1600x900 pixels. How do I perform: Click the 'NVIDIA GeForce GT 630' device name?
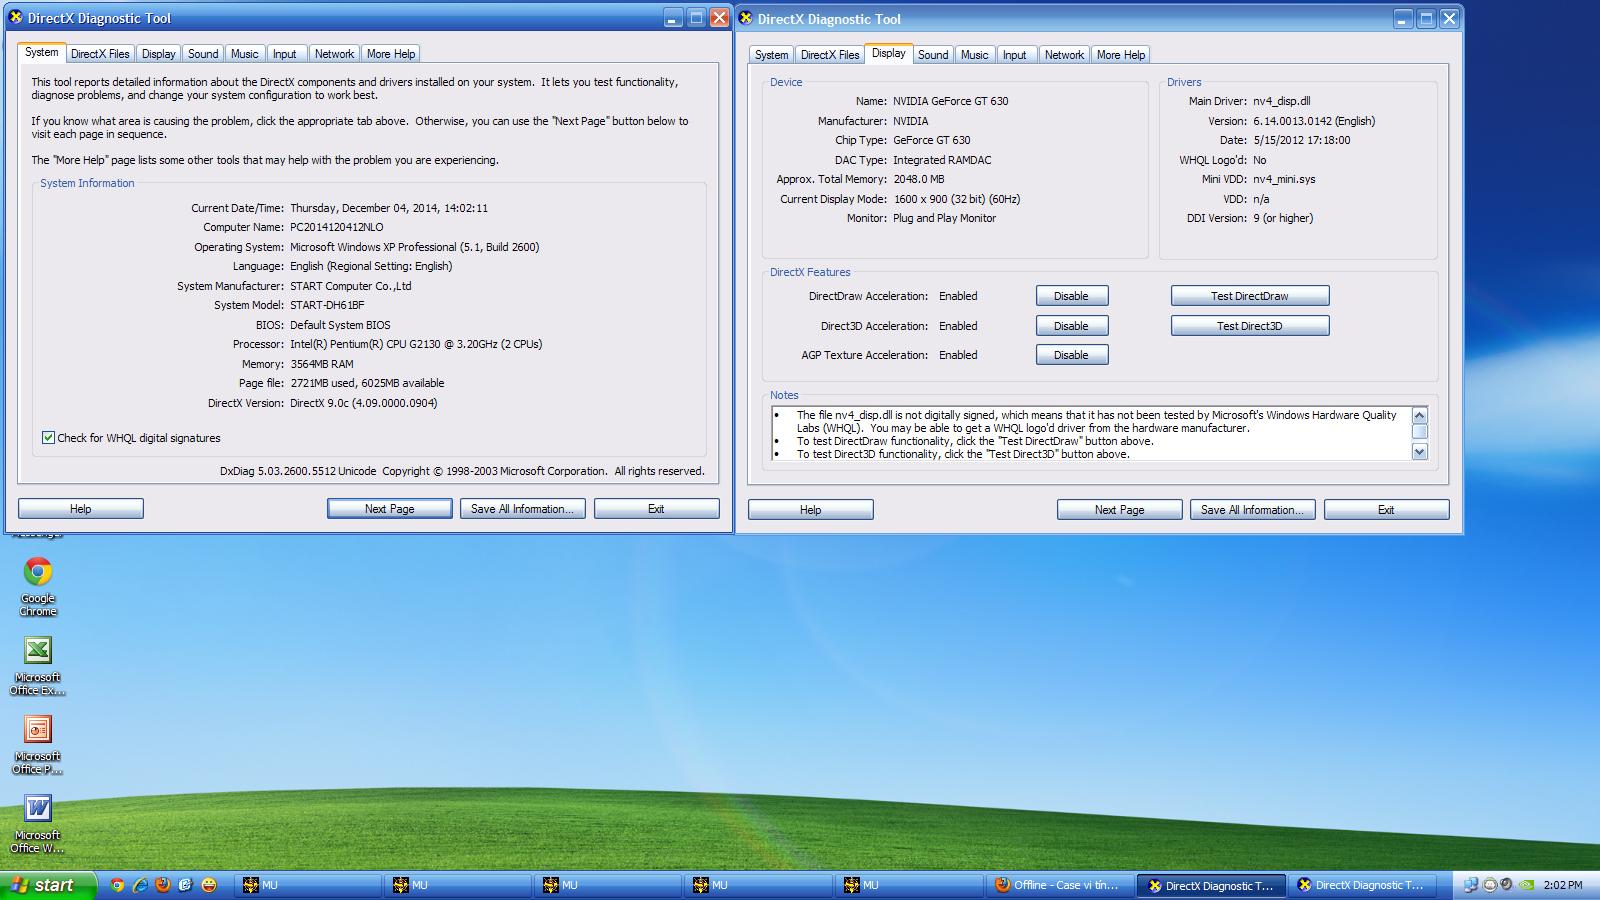(951, 101)
